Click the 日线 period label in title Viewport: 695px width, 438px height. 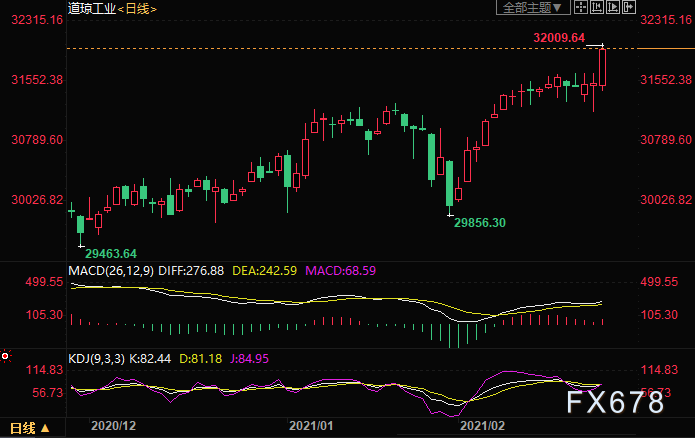click(137, 8)
